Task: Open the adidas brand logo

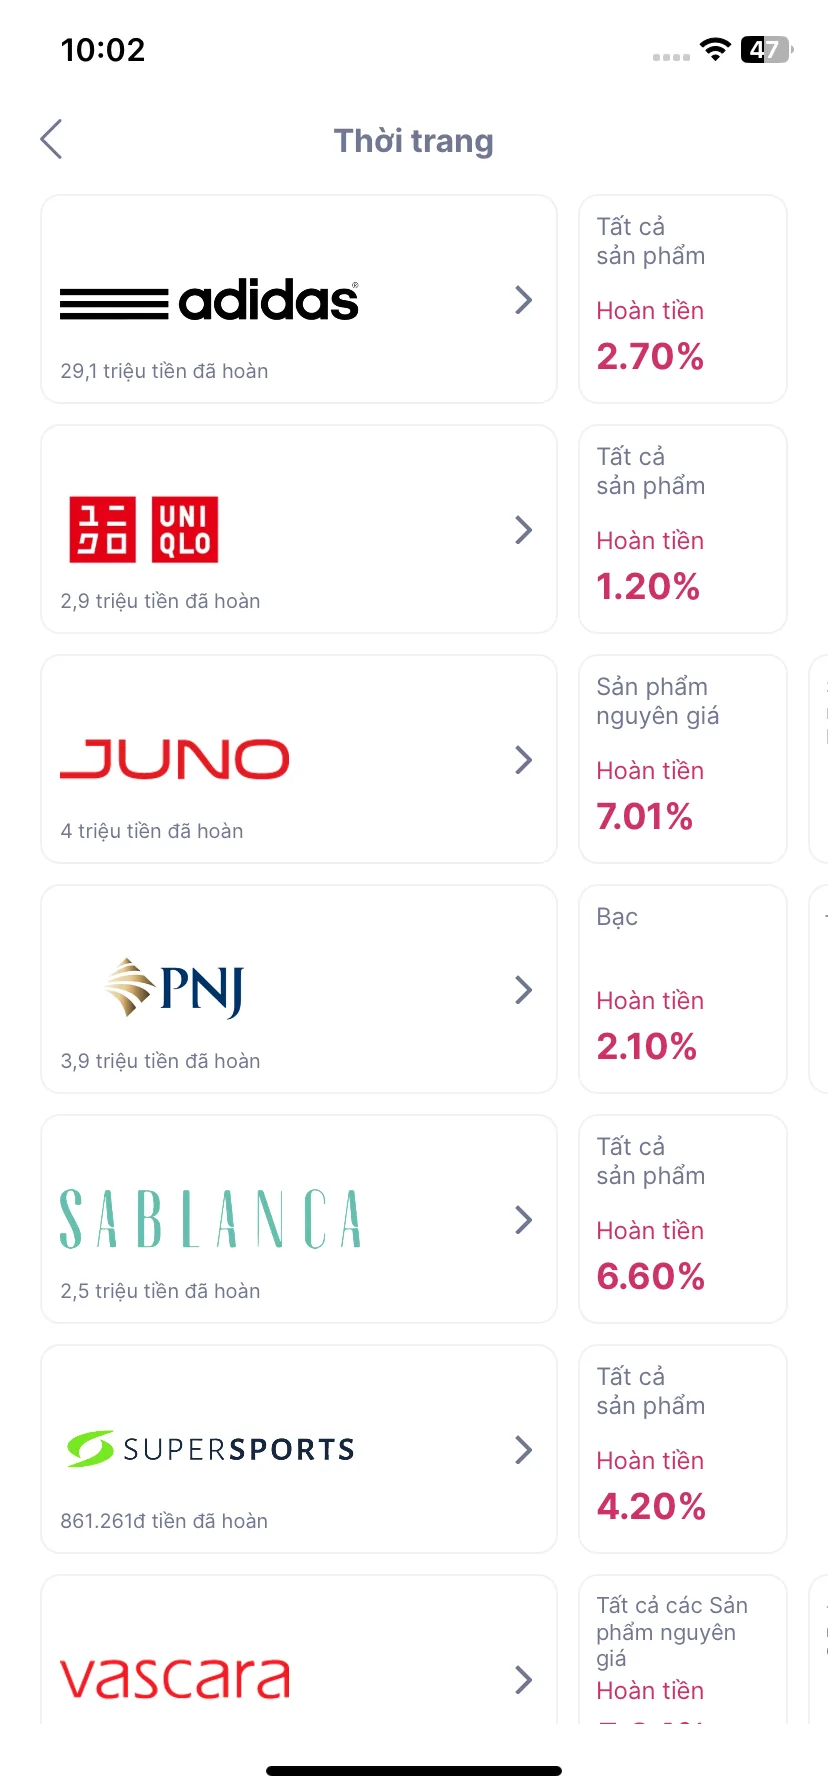Action: point(209,300)
